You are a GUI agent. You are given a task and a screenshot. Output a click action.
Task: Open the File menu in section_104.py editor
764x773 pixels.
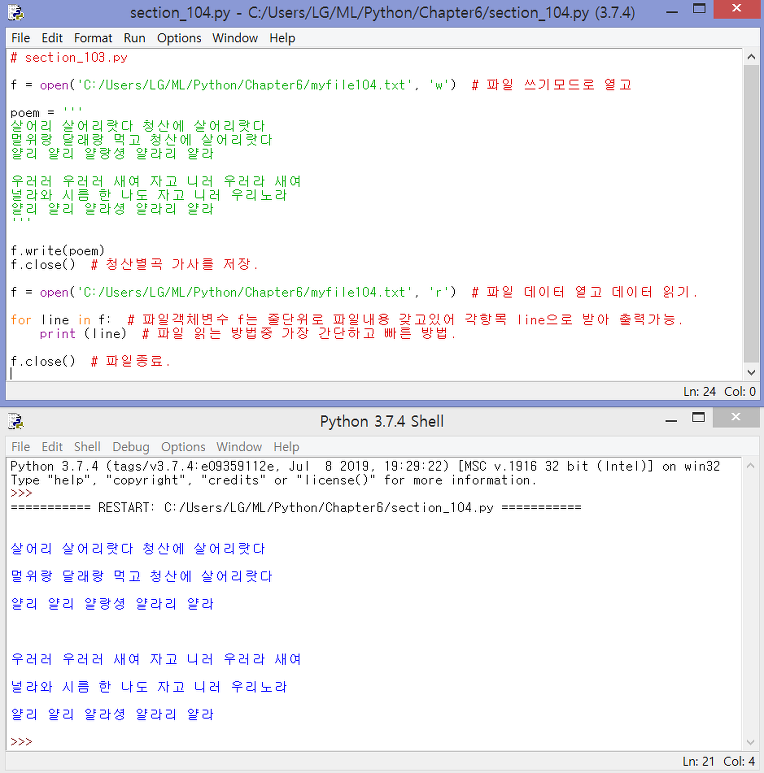coord(21,38)
